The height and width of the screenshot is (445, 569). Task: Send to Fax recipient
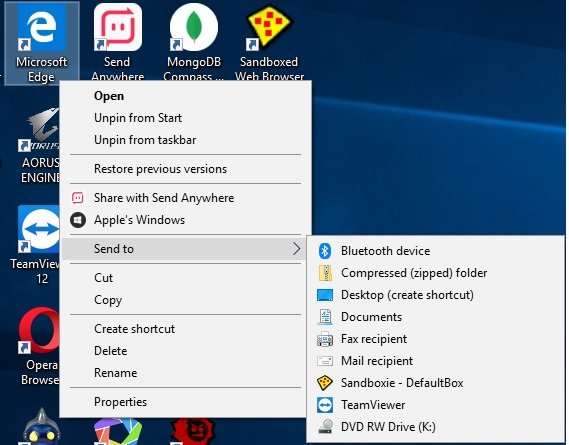tap(435, 339)
